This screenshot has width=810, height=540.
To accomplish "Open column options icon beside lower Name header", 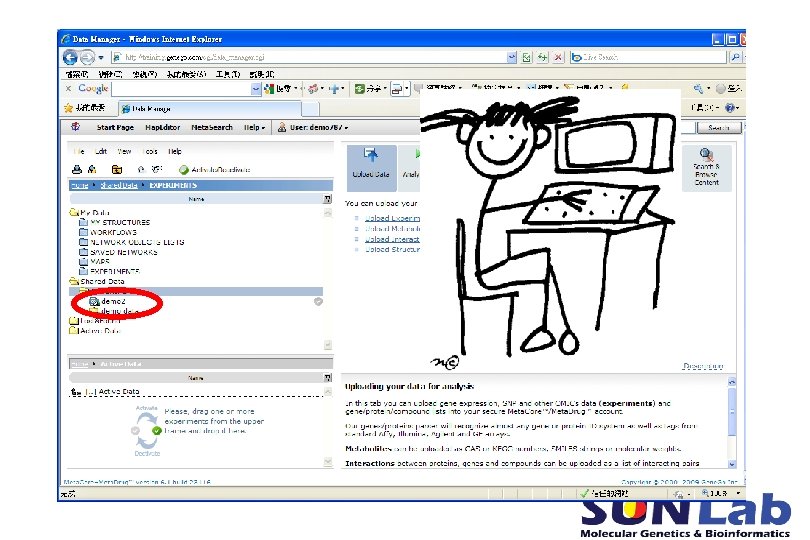I will 327,378.
